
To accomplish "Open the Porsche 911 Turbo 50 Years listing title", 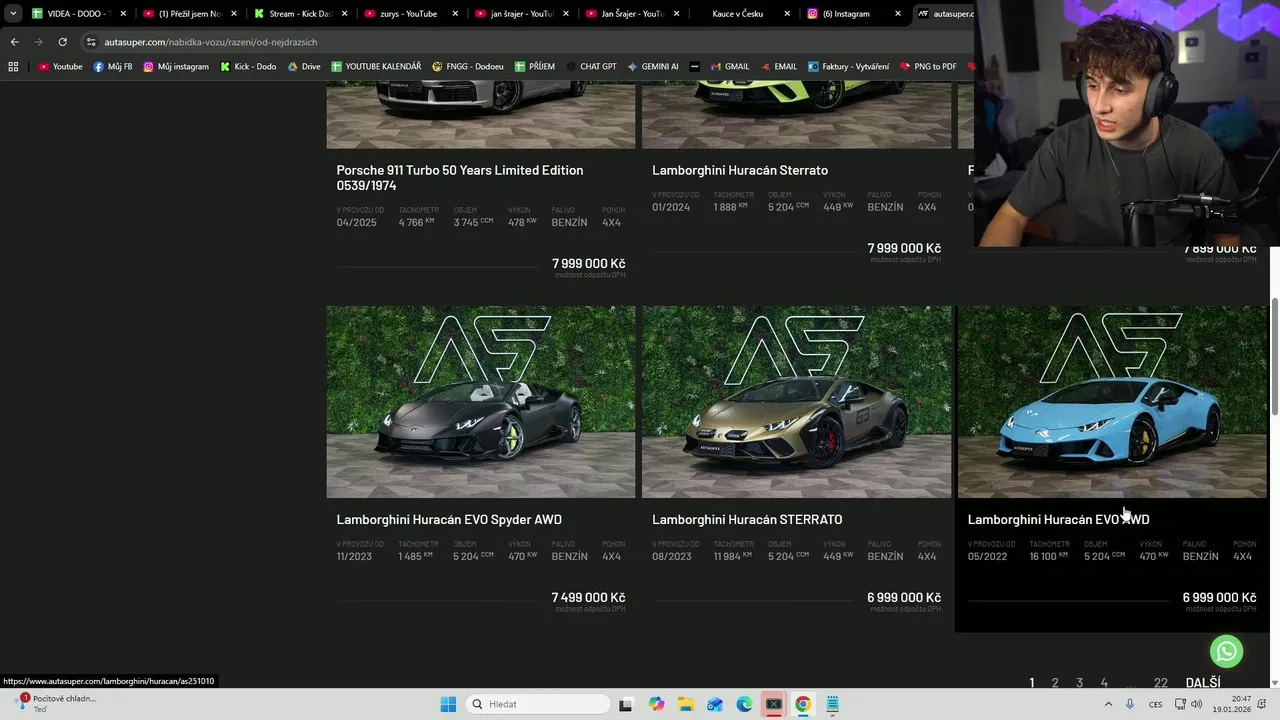I will (x=460, y=178).
